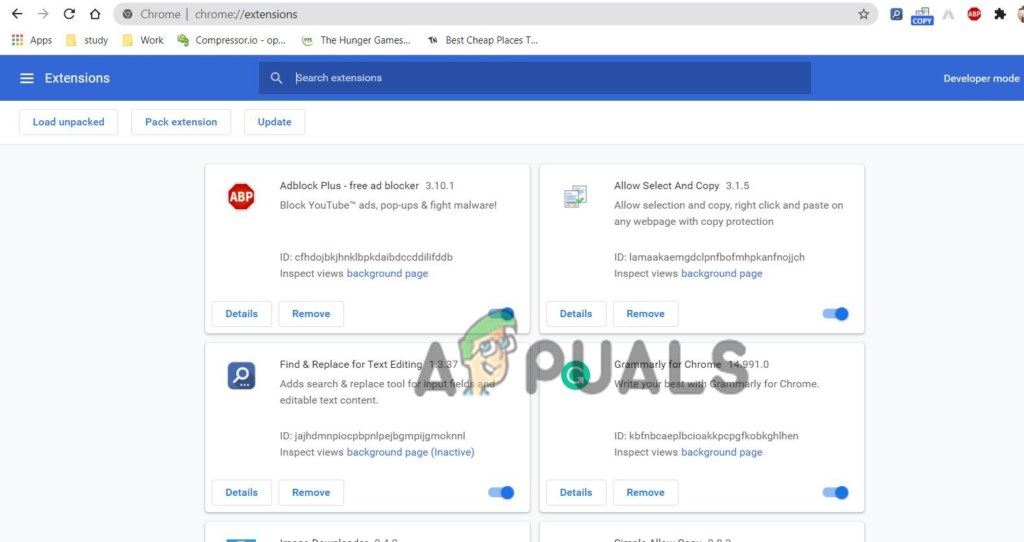Bookmark this page with the star icon
Image resolution: width=1024 pixels, height=542 pixels.
click(863, 14)
